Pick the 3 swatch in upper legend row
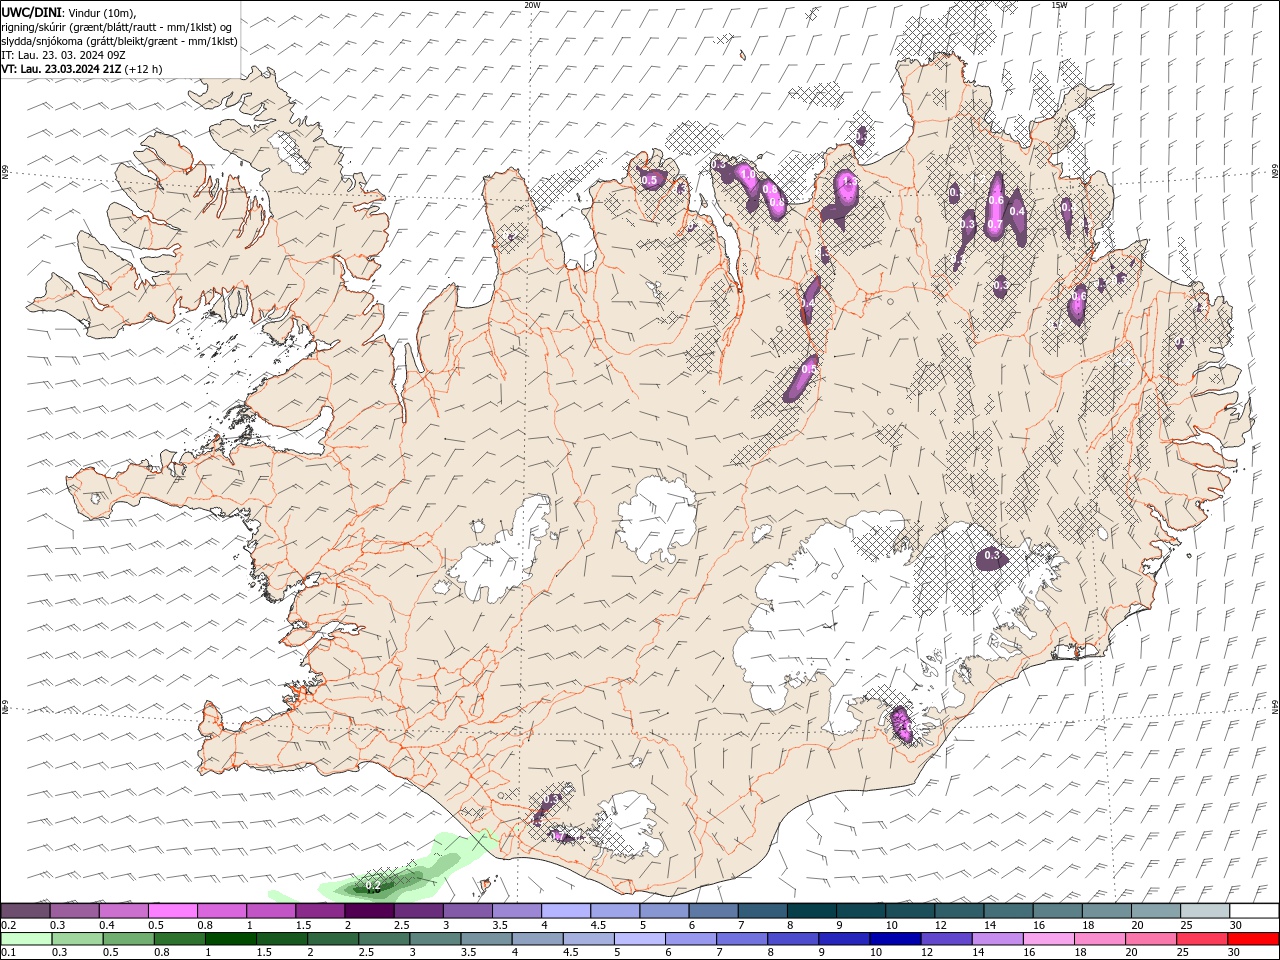This screenshot has height=960, width=1280. [x=468, y=911]
